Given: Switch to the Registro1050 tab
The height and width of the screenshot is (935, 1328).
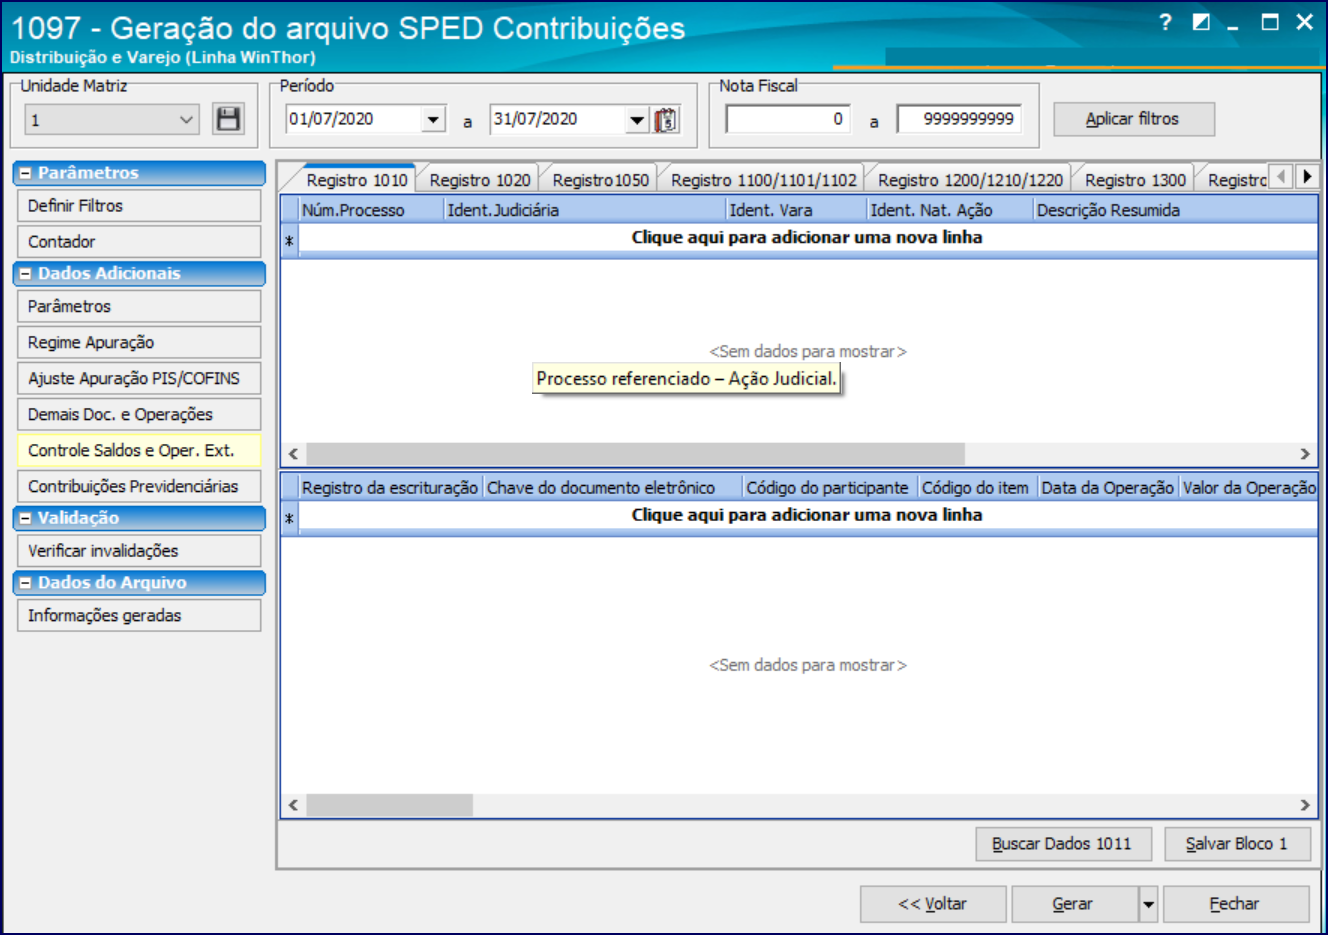Looking at the screenshot, I should click(x=600, y=180).
